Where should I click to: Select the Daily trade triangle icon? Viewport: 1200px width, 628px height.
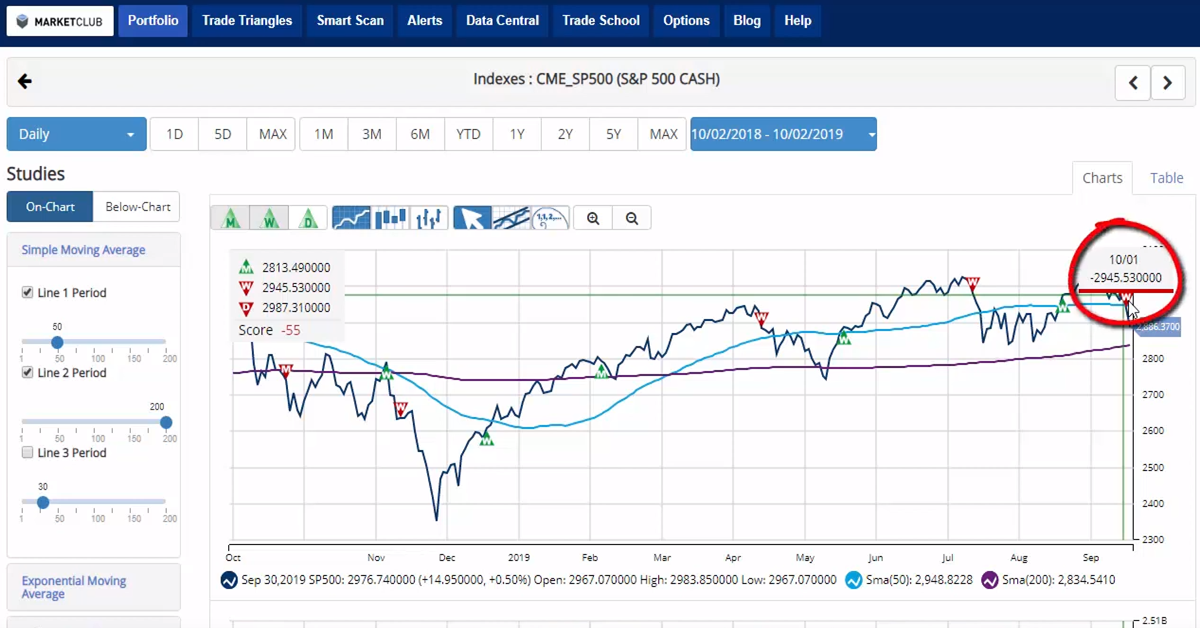tap(308, 217)
